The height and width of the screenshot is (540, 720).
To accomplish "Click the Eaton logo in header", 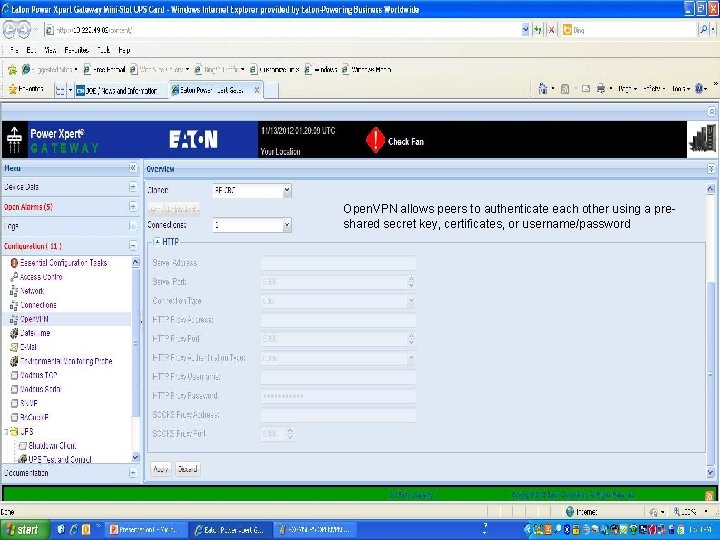I will click(193, 139).
